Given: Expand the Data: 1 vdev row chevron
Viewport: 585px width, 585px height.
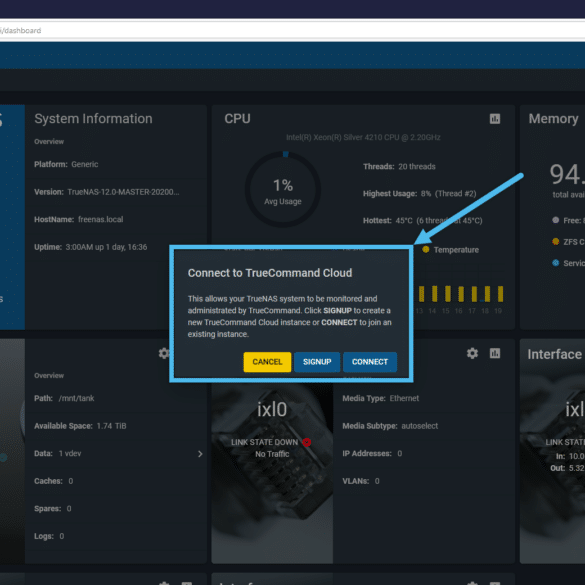Looking at the screenshot, I should (x=200, y=454).
